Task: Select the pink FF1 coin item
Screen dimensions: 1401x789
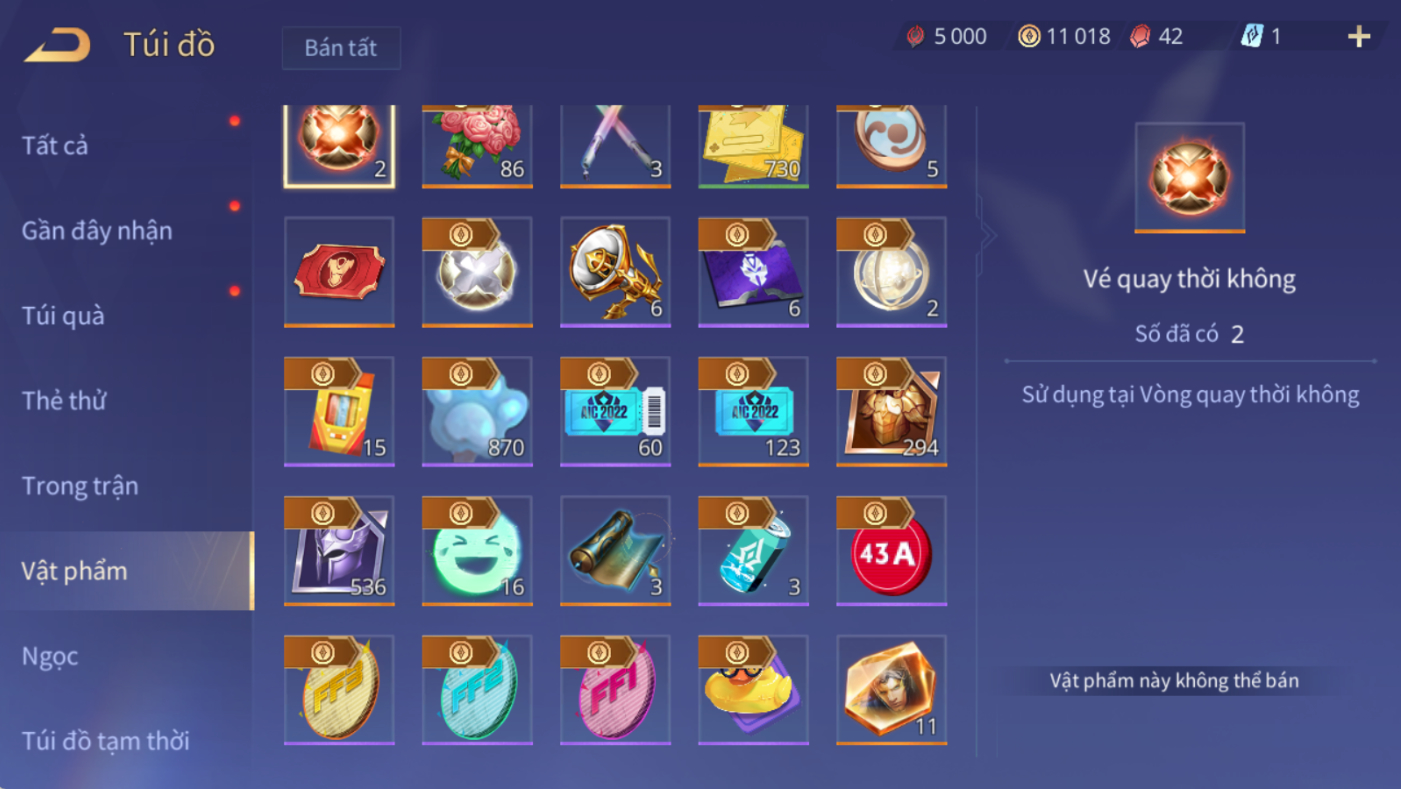Action: (x=615, y=690)
